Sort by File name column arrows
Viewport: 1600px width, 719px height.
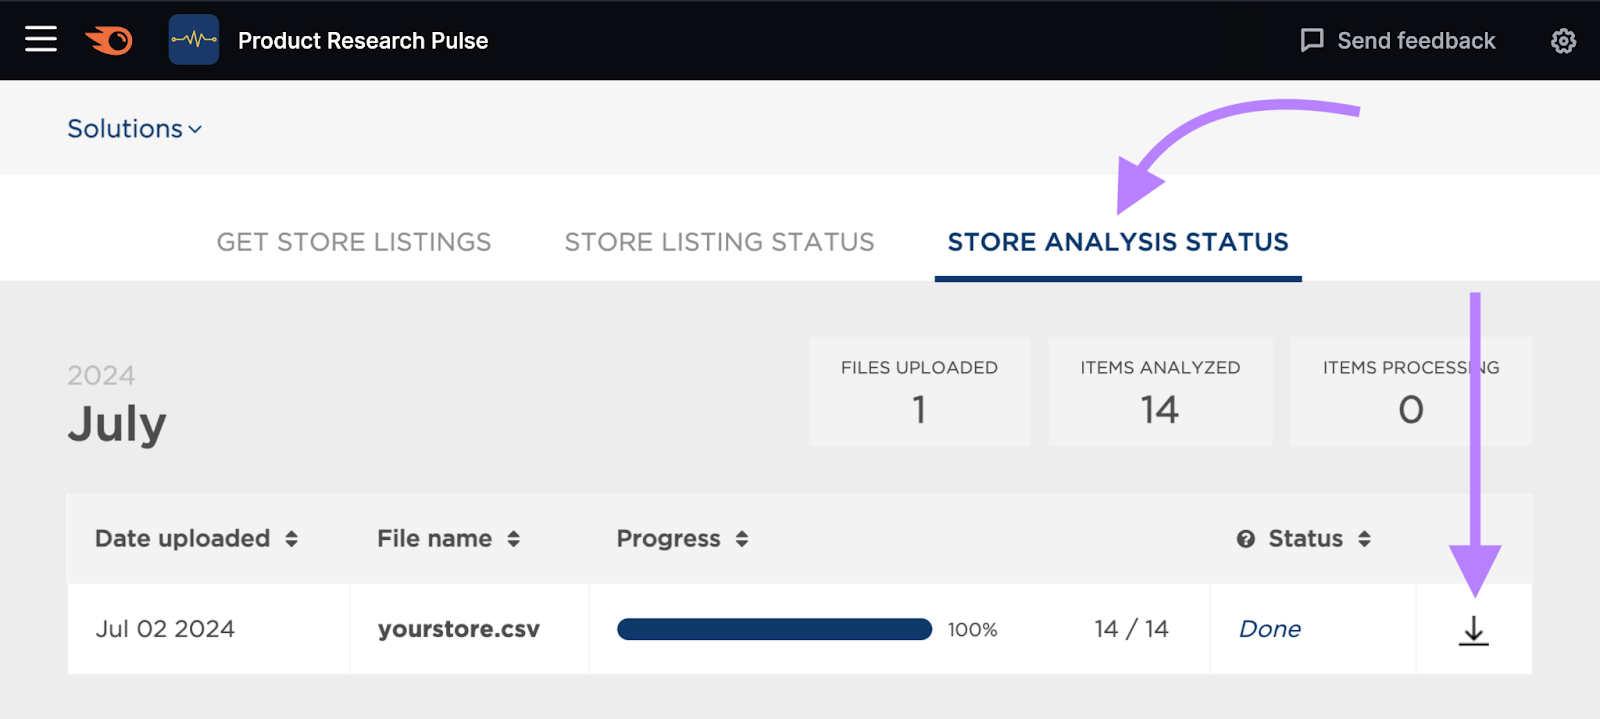(x=513, y=539)
